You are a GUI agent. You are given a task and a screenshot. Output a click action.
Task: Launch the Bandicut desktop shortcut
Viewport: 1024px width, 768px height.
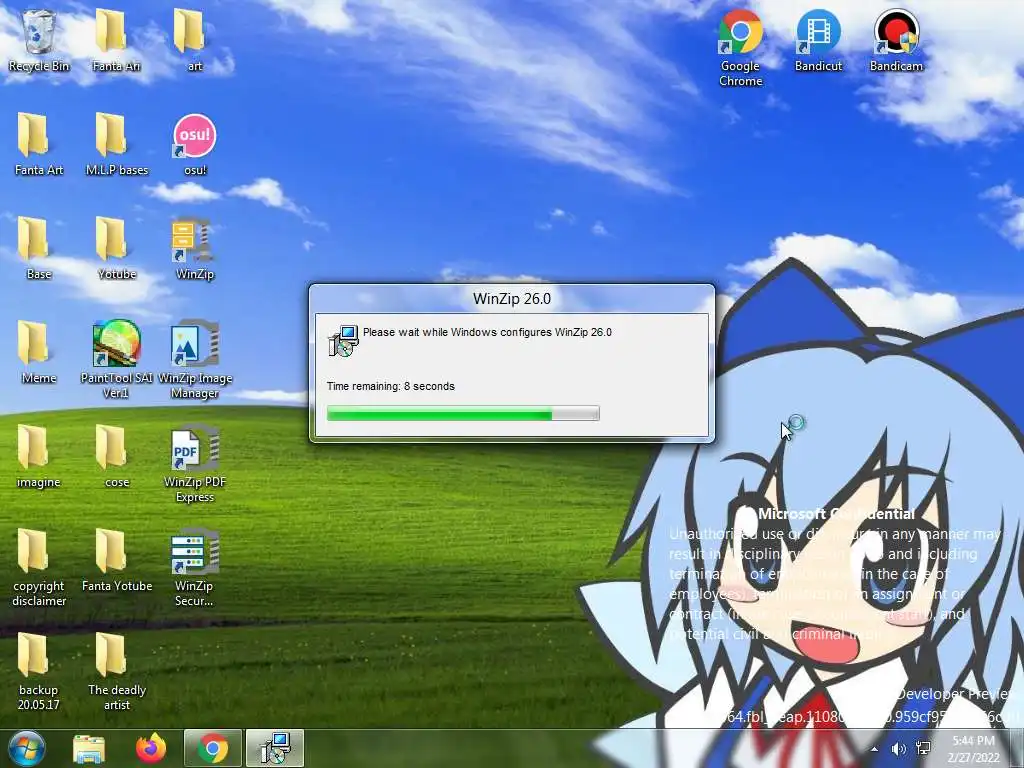click(818, 39)
